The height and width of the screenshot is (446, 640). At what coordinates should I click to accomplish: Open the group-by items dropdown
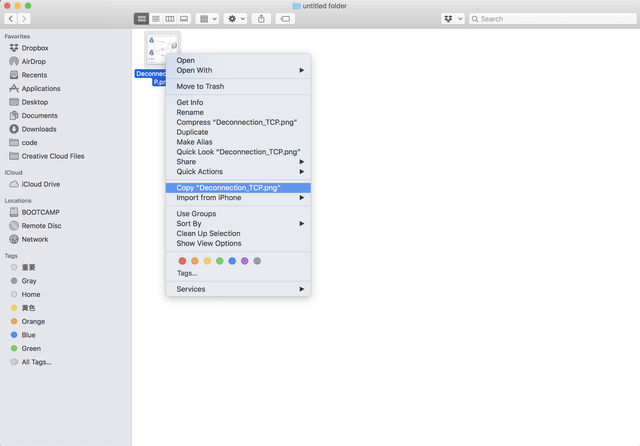[x=208, y=19]
